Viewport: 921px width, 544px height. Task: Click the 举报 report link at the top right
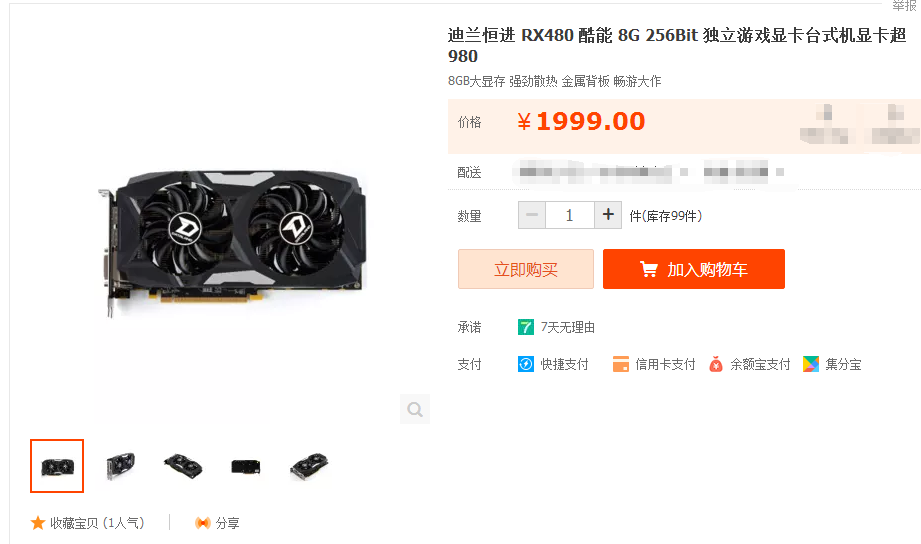(x=906, y=6)
